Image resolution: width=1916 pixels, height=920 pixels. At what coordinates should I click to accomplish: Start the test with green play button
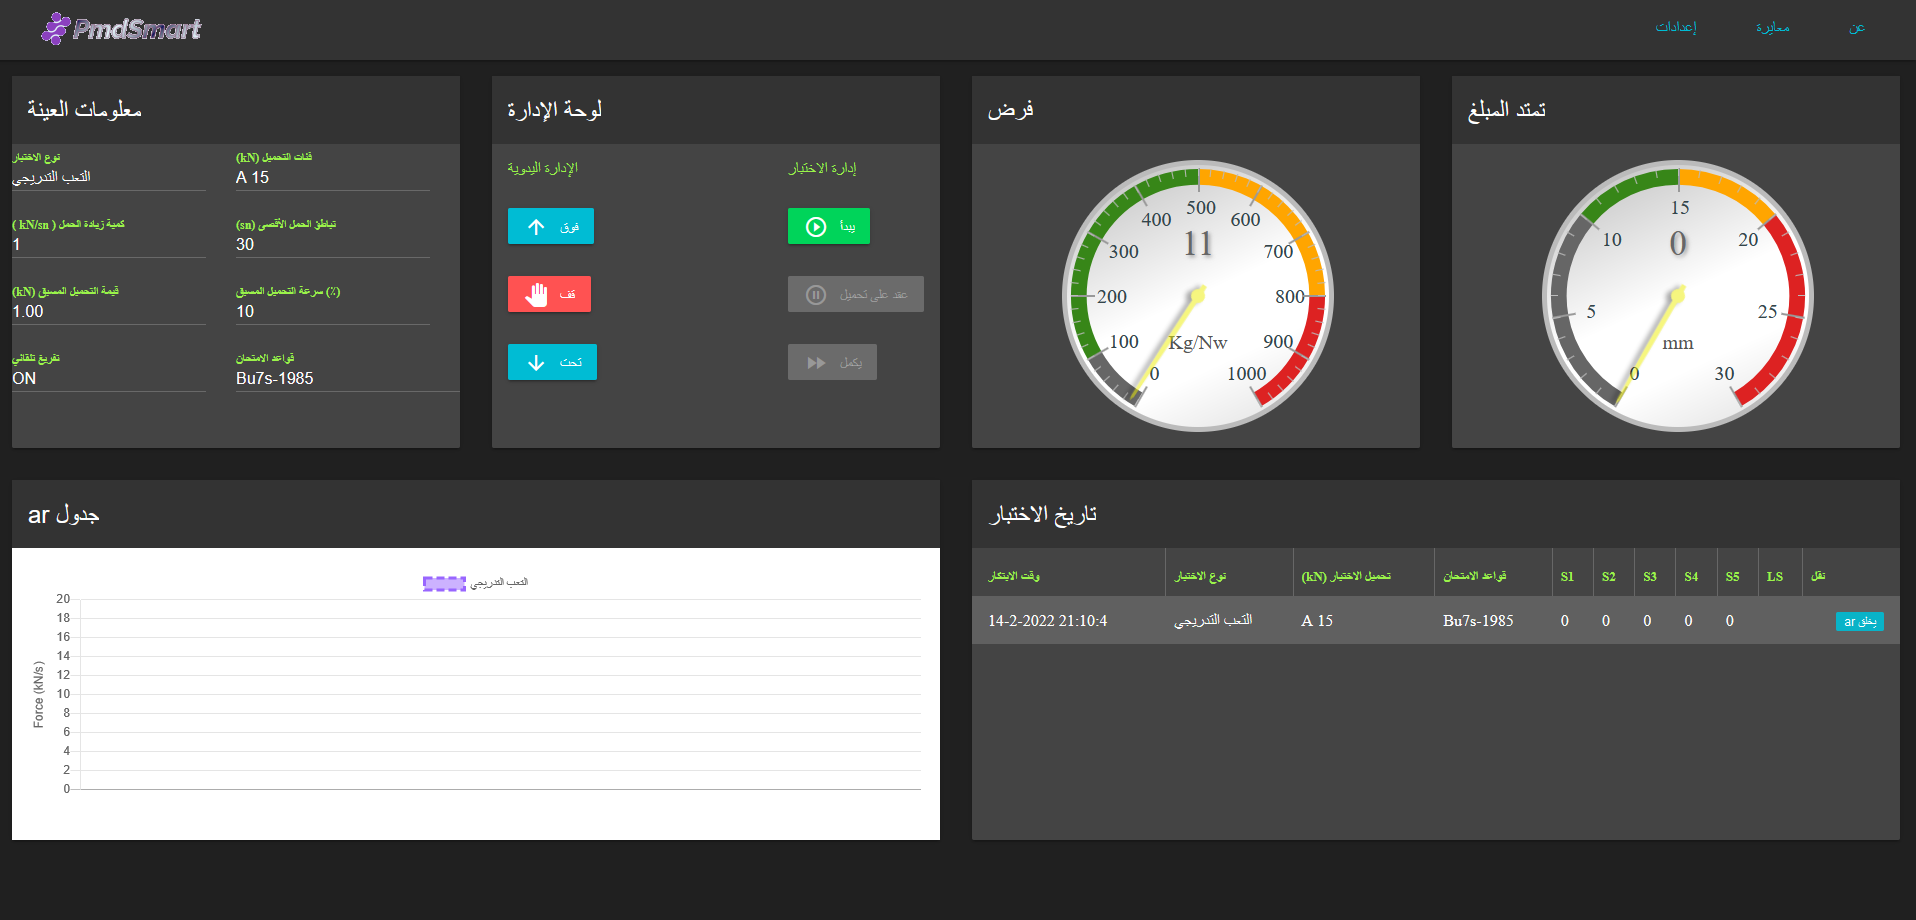point(828,226)
